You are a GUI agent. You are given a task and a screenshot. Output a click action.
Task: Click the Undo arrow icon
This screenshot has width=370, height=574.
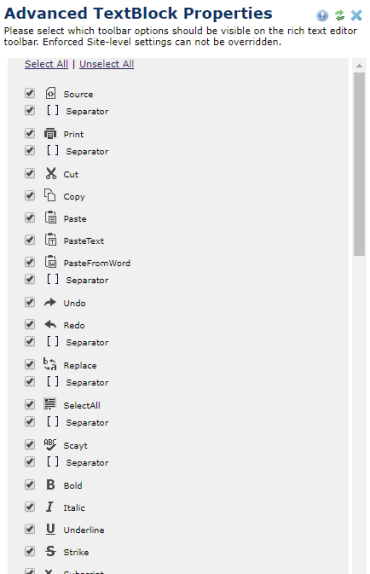[x=50, y=302]
